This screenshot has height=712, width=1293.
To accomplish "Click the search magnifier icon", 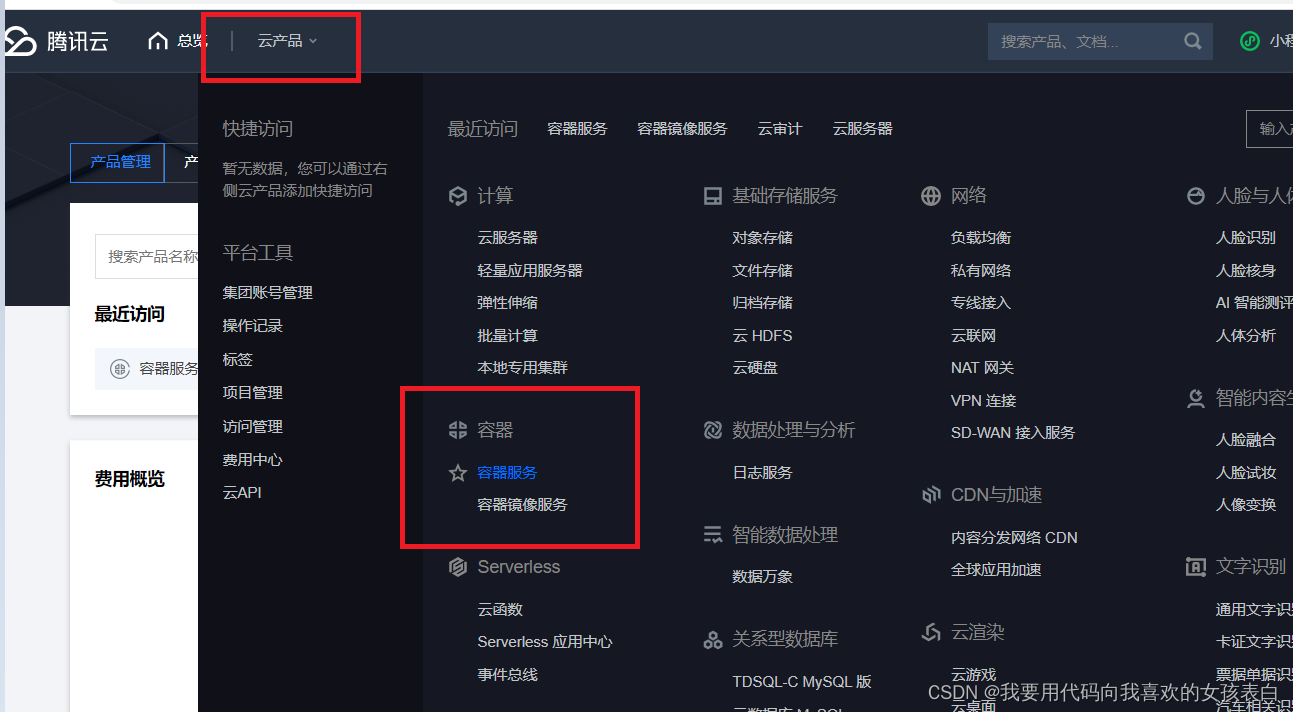I will click(x=1193, y=41).
